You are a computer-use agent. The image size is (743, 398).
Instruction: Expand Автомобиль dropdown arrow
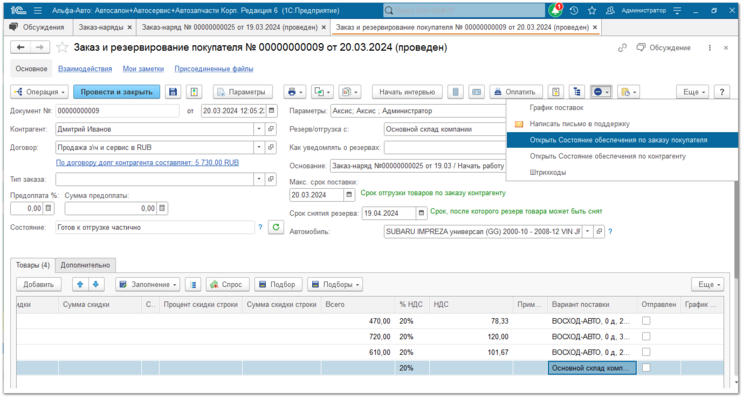pyautogui.click(x=588, y=232)
